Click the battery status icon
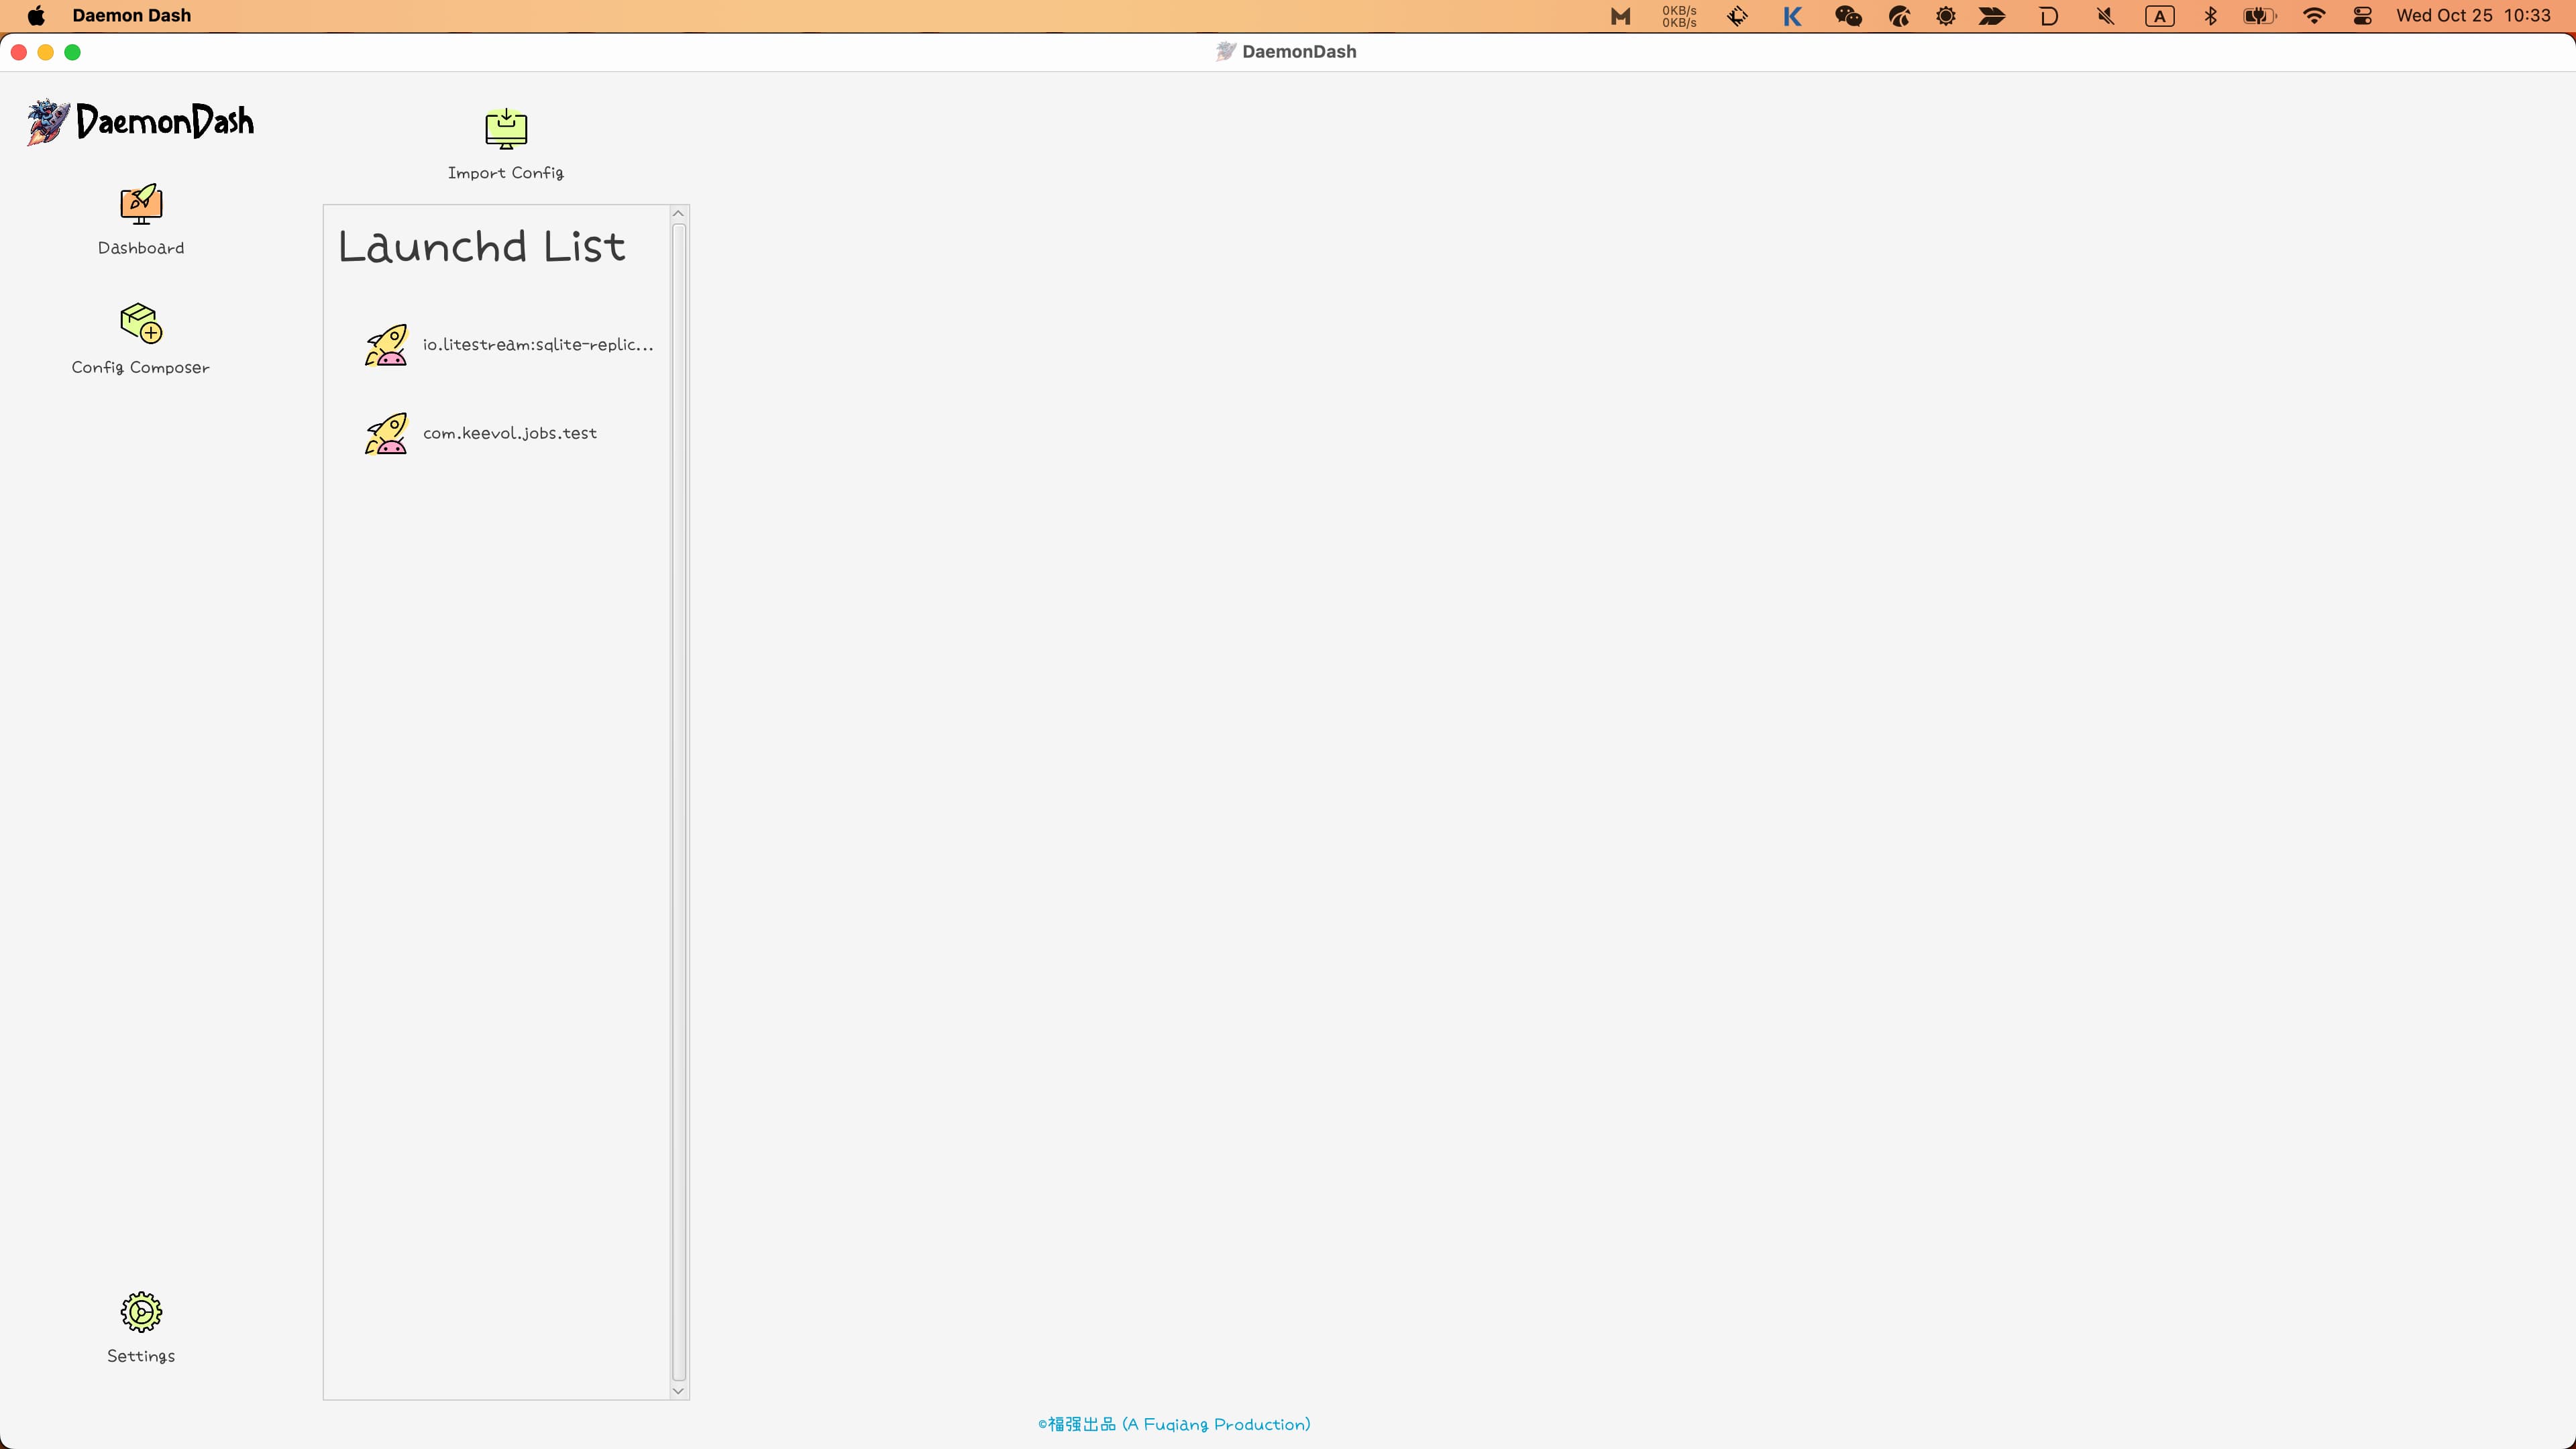The height and width of the screenshot is (1449, 2576). (2260, 16)
